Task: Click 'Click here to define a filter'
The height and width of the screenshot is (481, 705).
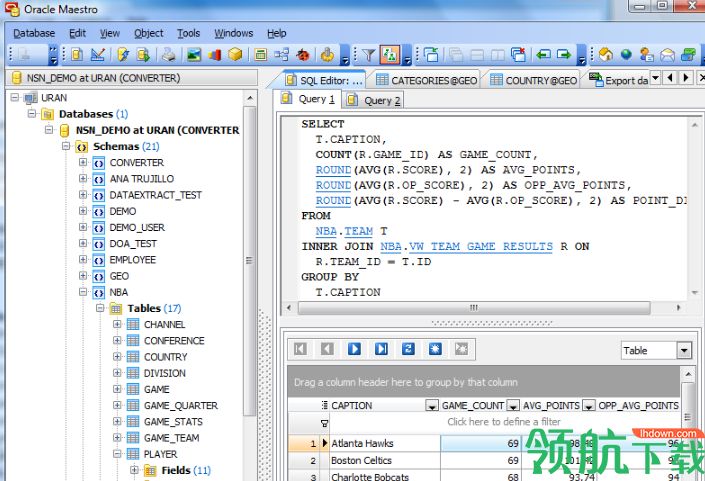Action: coord(504,422)
